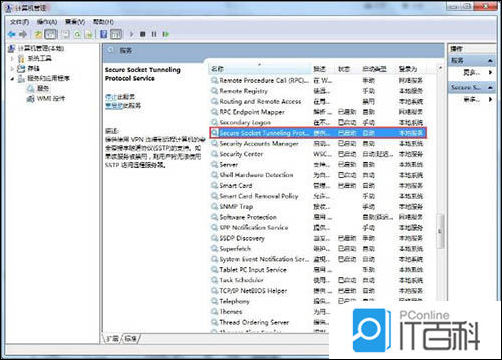
Task: Click the Task Scheduler service icon
Action: tap(214, 280)
